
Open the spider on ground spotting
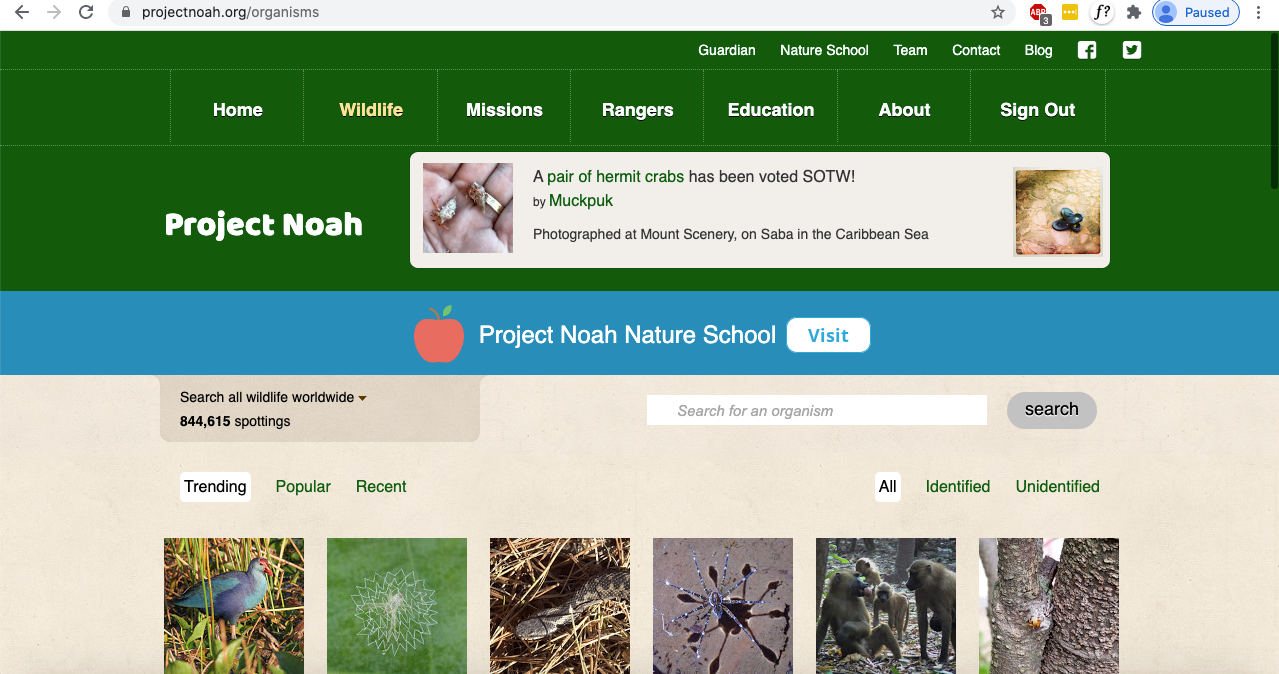click(x=723, y=606)
